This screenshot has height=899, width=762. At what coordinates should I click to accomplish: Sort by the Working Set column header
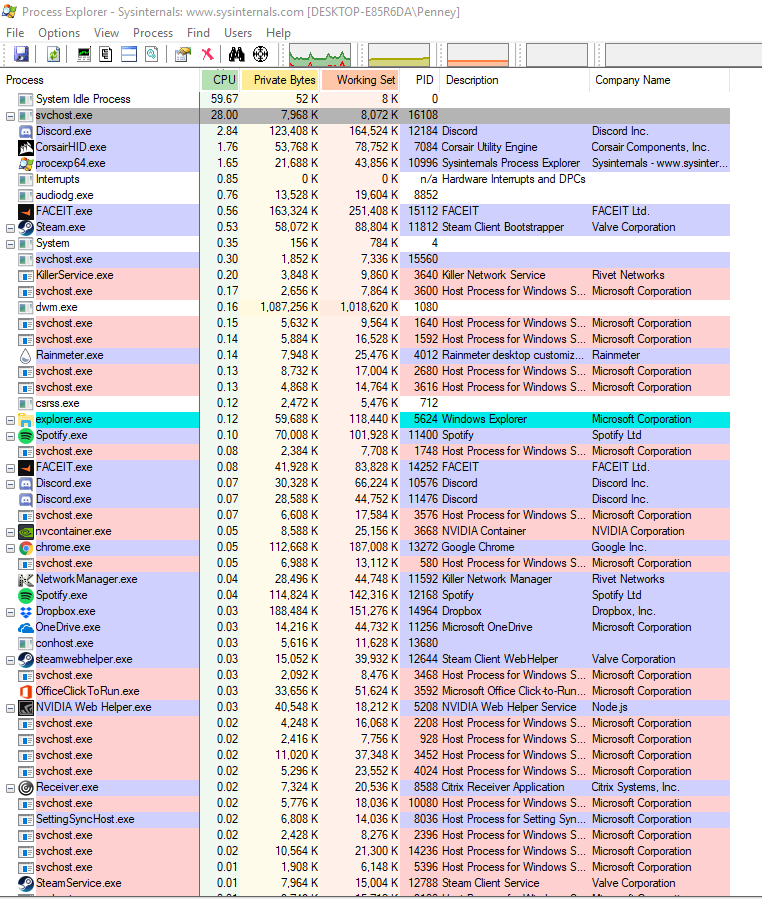(361, 80)
